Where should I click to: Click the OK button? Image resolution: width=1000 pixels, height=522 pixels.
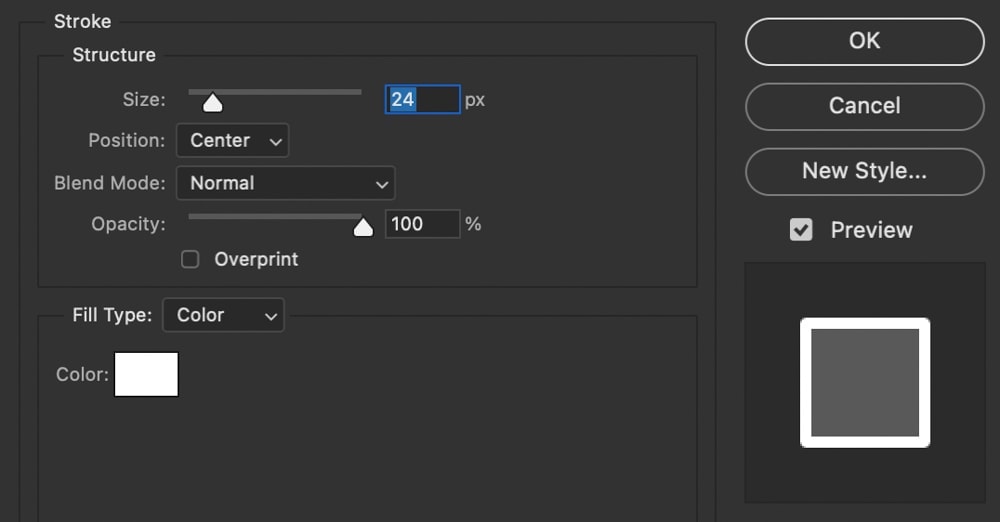tap(864, 41)
